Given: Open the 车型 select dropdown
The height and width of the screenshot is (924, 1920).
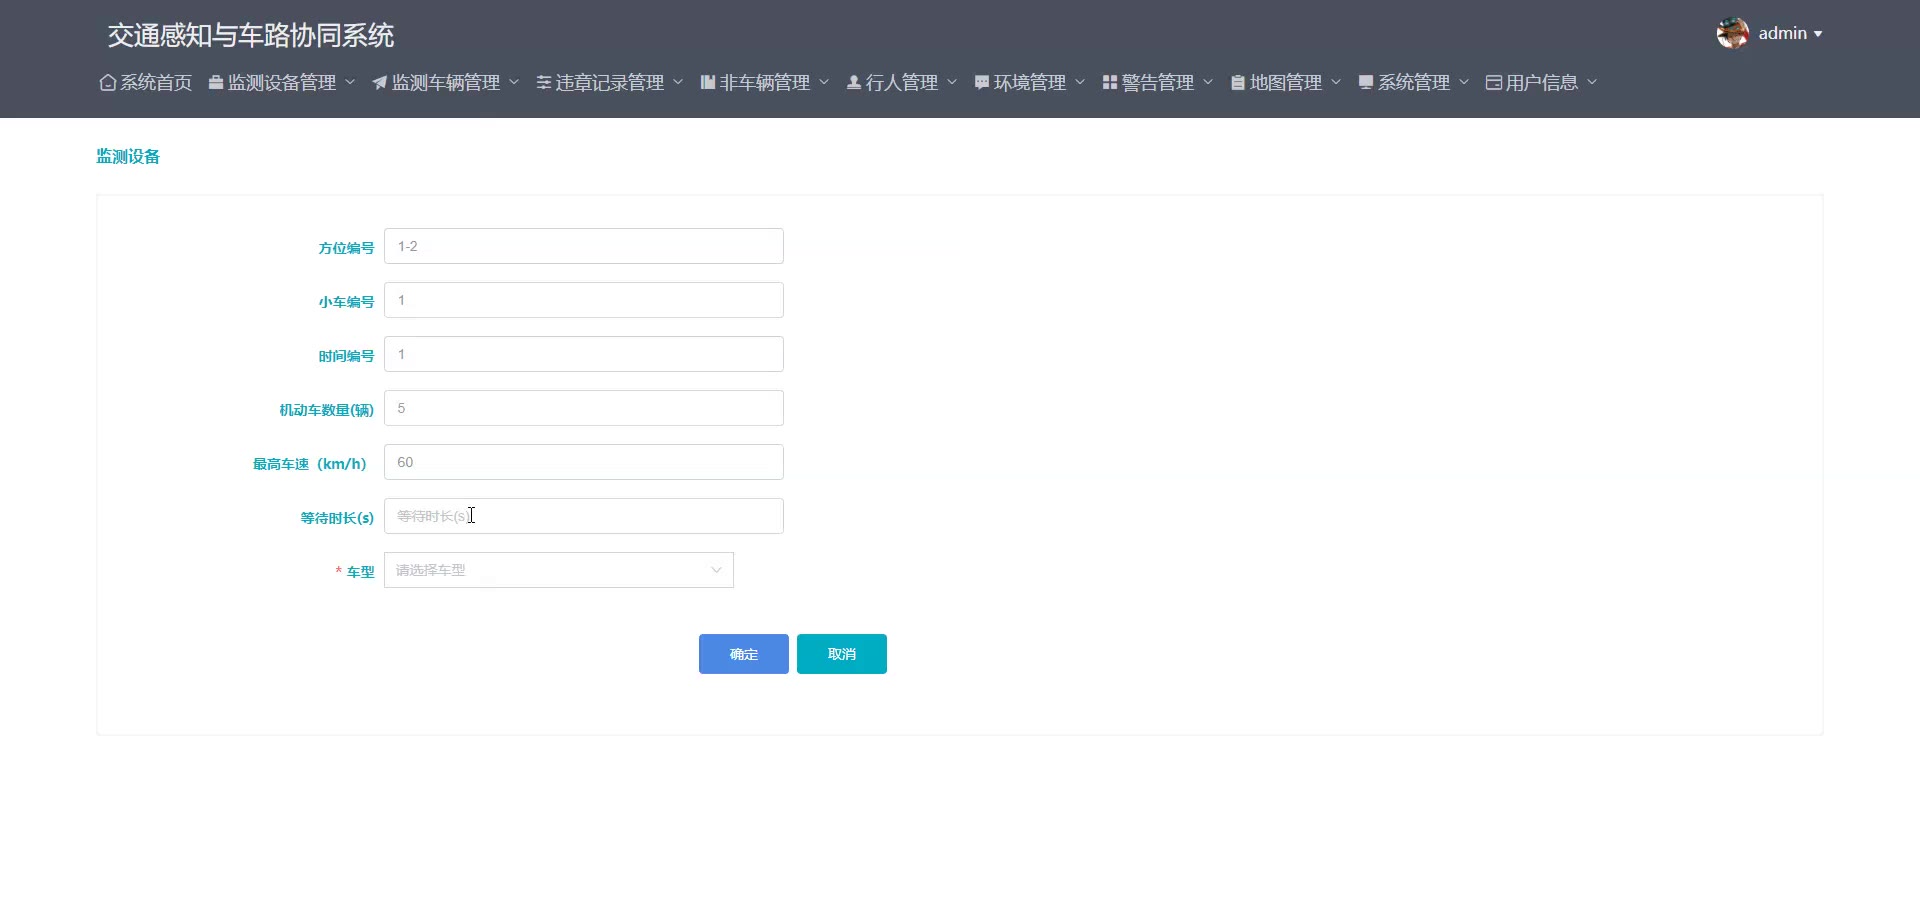Looking at the screenshot, I should coord(559,570).
